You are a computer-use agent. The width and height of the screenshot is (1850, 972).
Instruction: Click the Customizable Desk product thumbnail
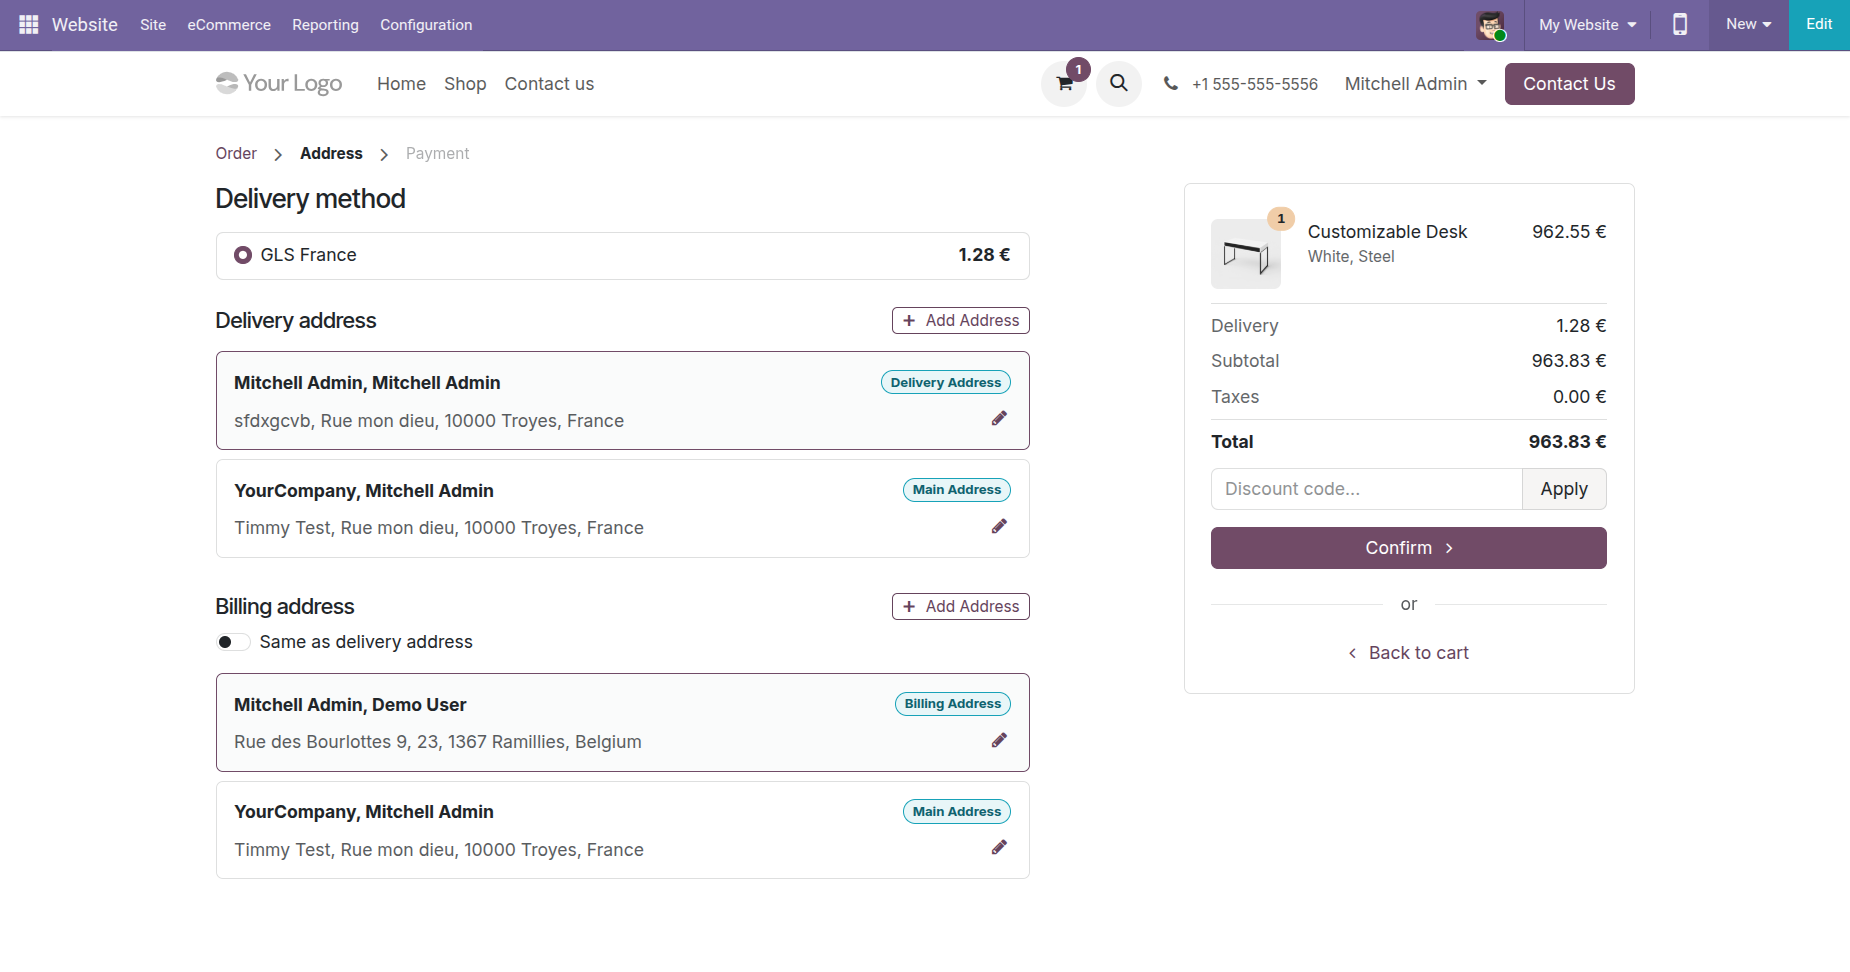[x=1246, y=254]
